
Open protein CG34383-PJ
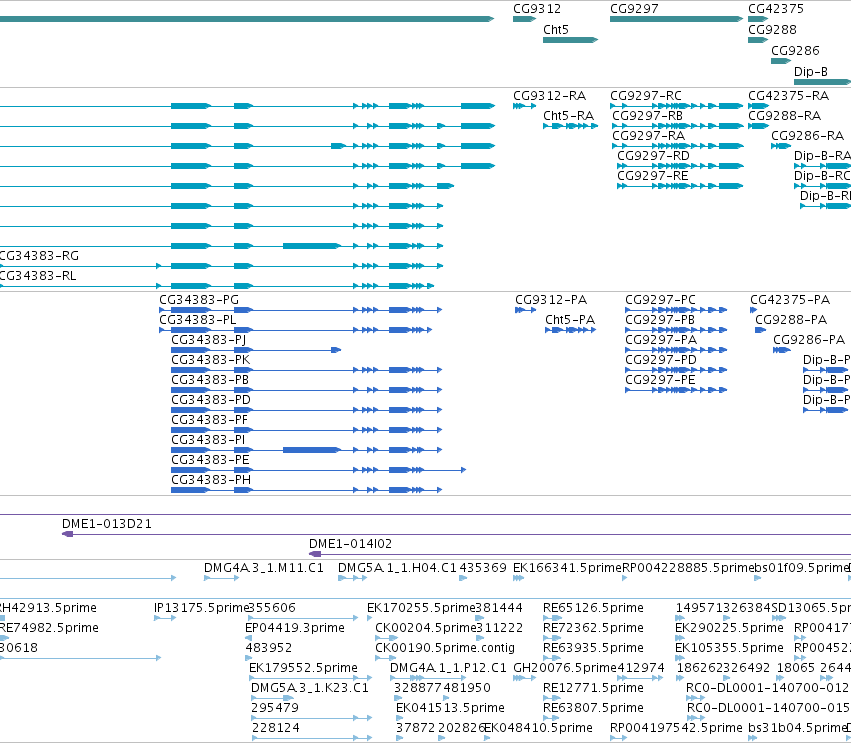click(208, 340)
